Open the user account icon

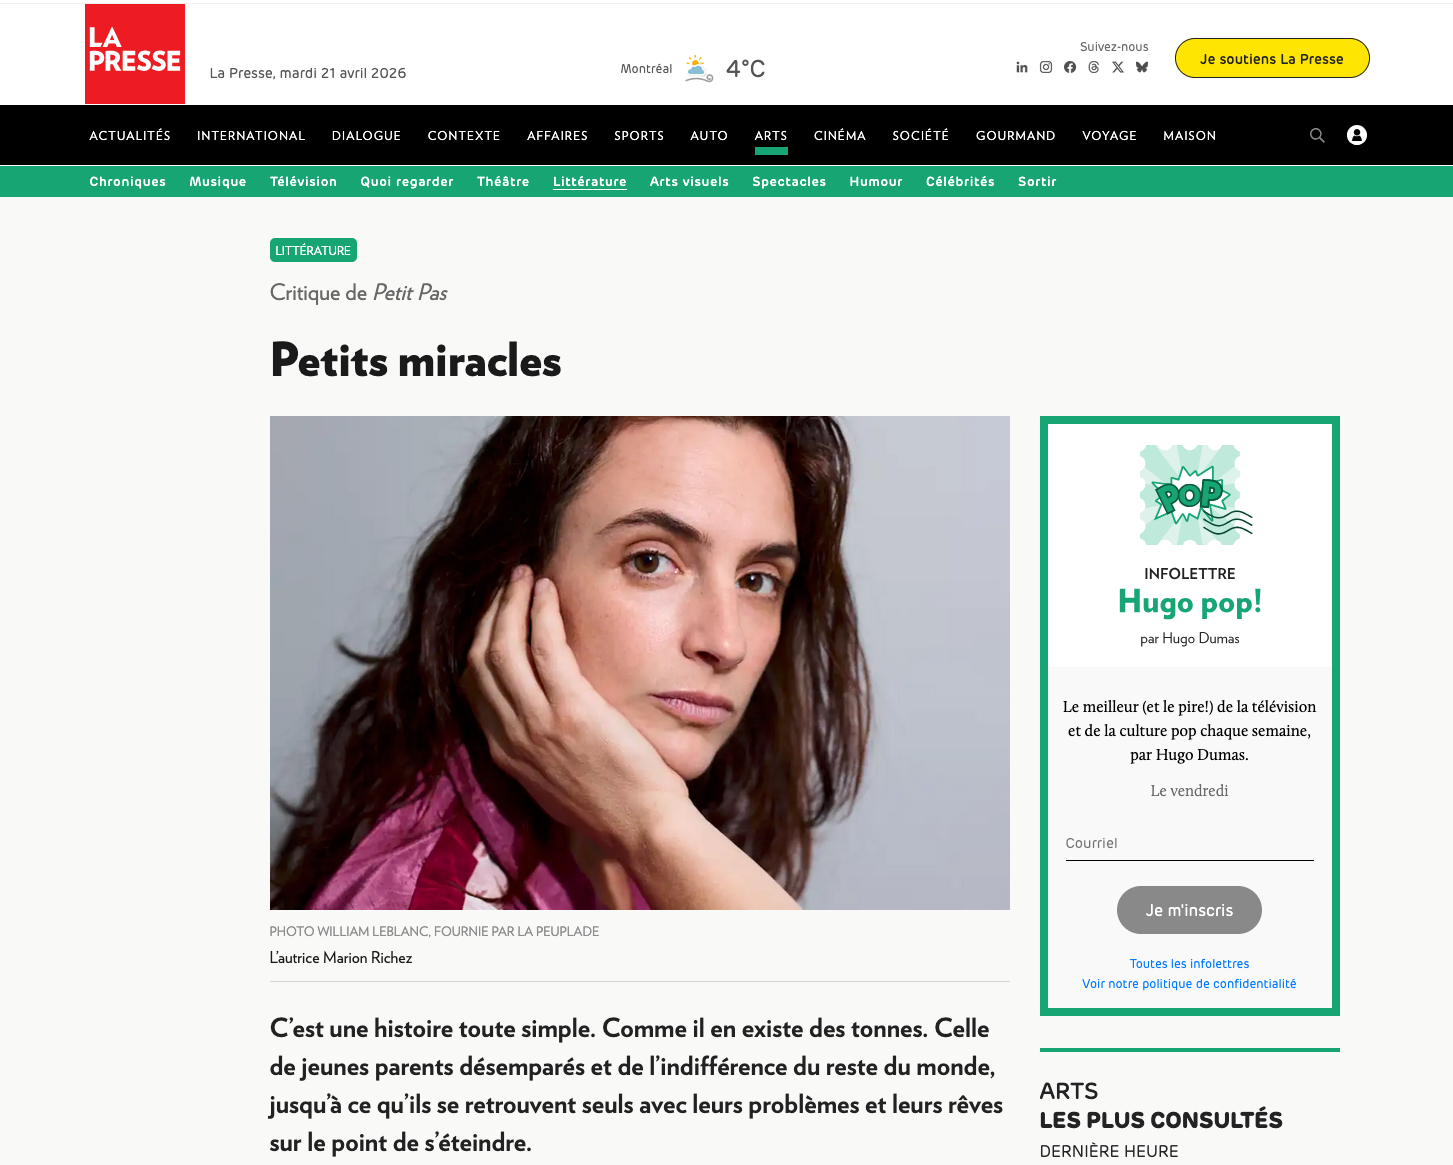coord(1357,135)
